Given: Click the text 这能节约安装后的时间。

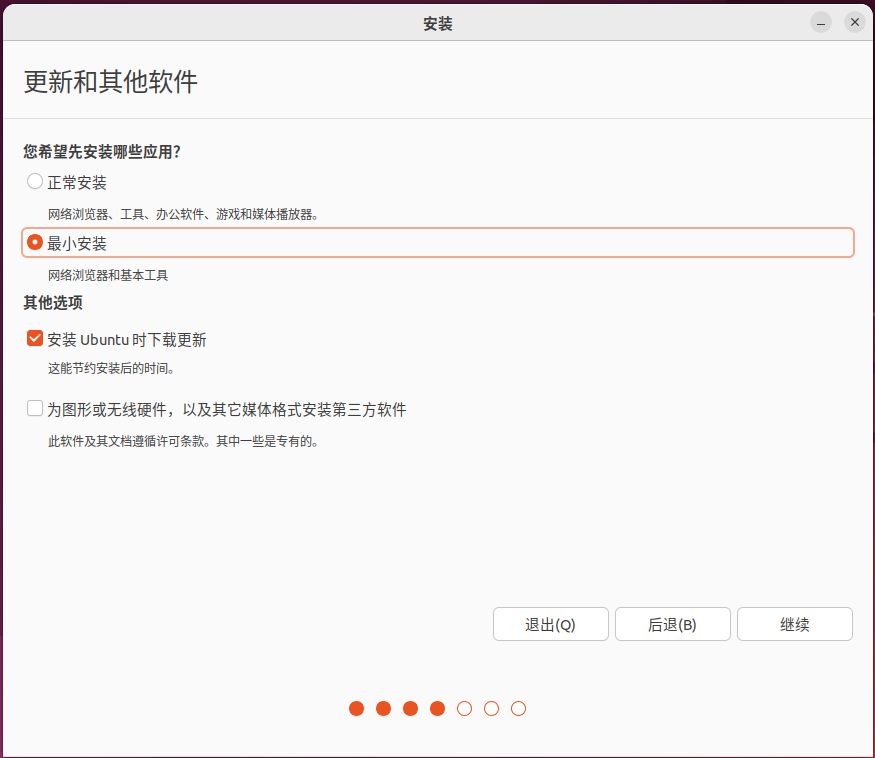Looking at the screenshot, I should [111, 368].
